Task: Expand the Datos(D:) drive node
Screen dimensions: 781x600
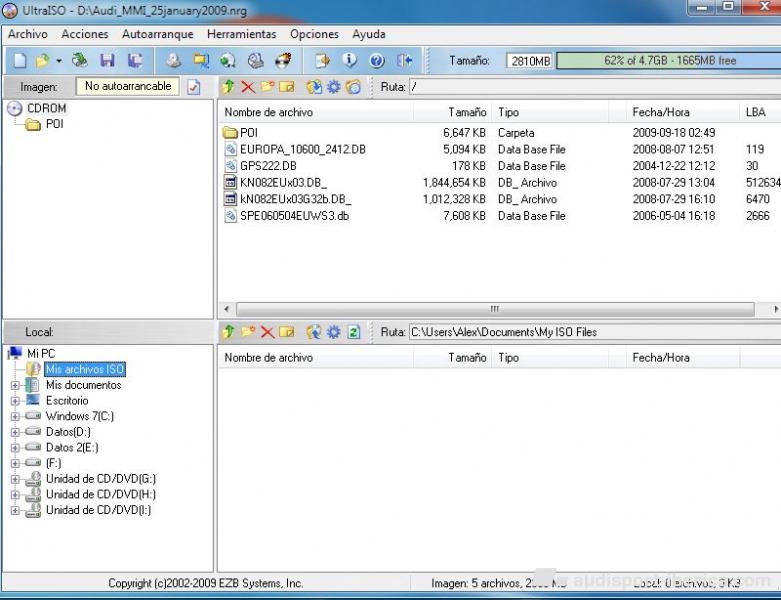Action: [15, 432]
